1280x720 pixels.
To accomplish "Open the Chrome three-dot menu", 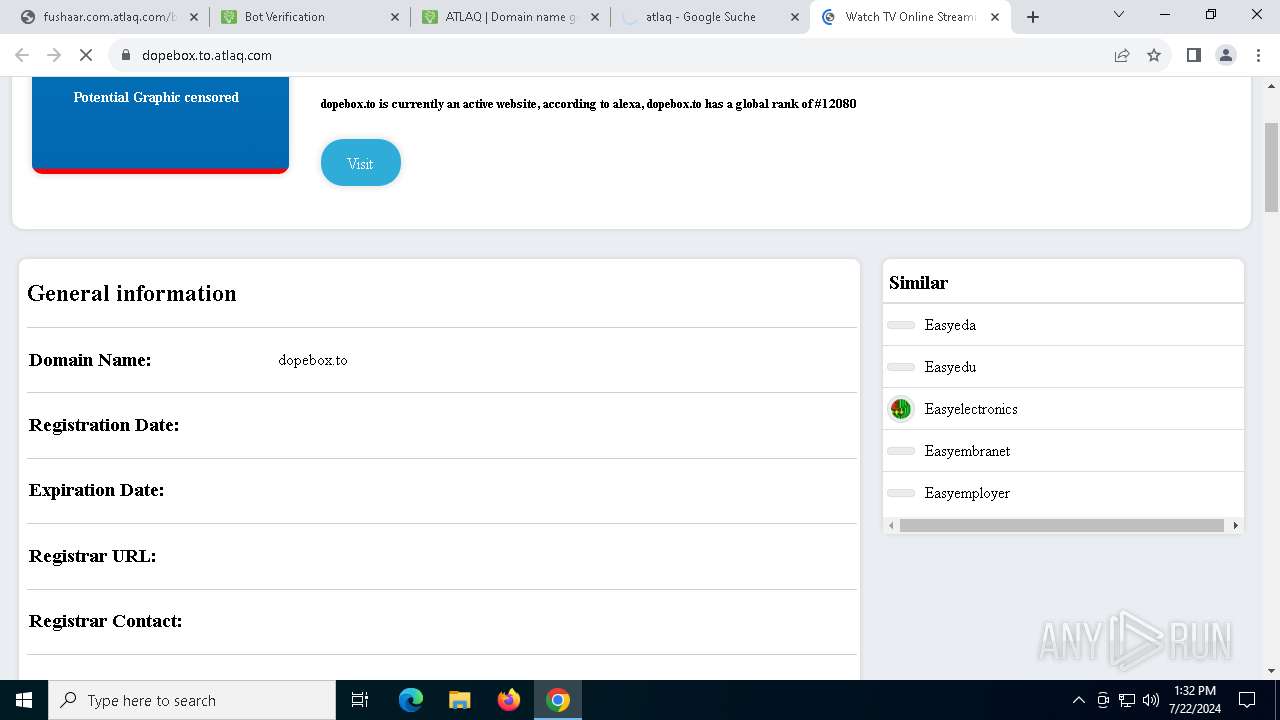I will tap(1258, 55).
